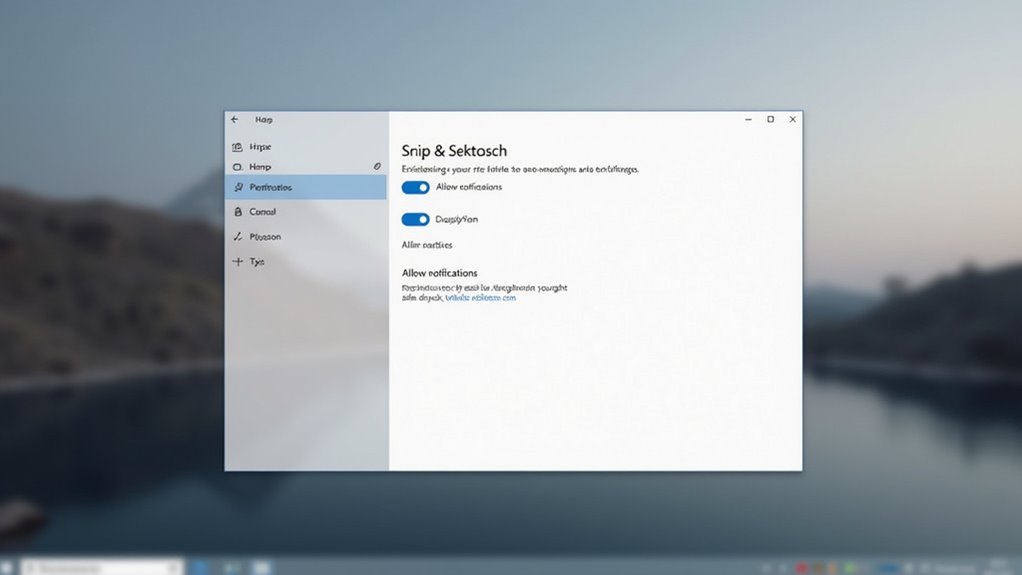1022x575 pixels.
Task: Click the user icon of highlighted sidebar row
Action: (239, 187)
